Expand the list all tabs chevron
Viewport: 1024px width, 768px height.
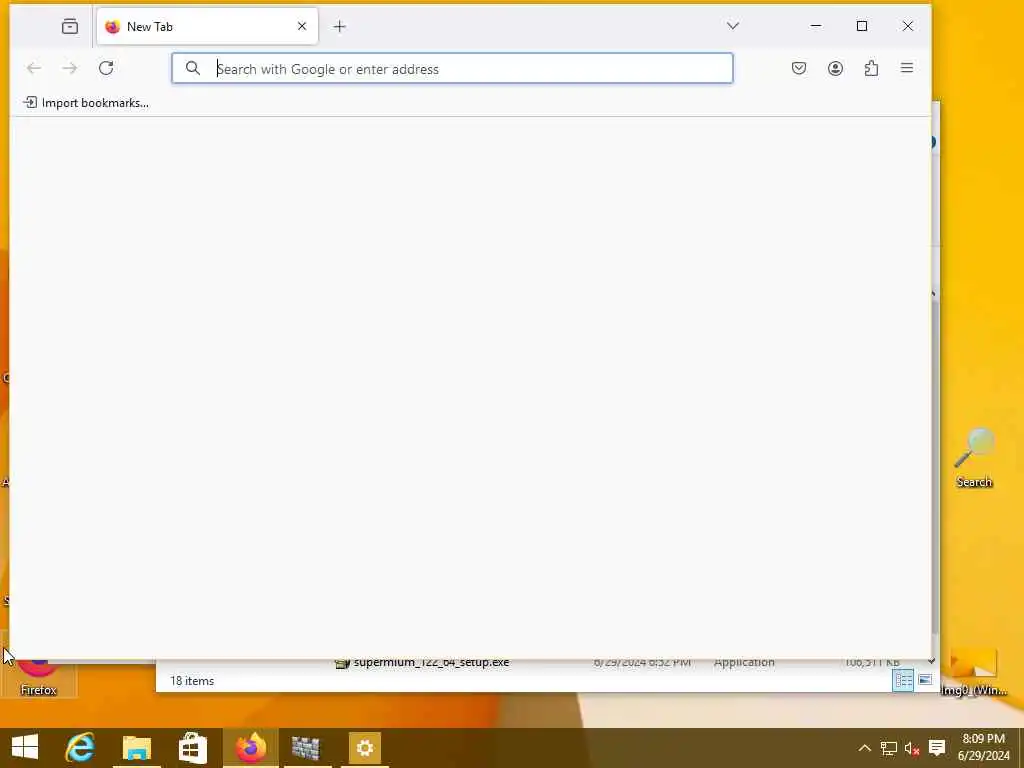point(733,26)
